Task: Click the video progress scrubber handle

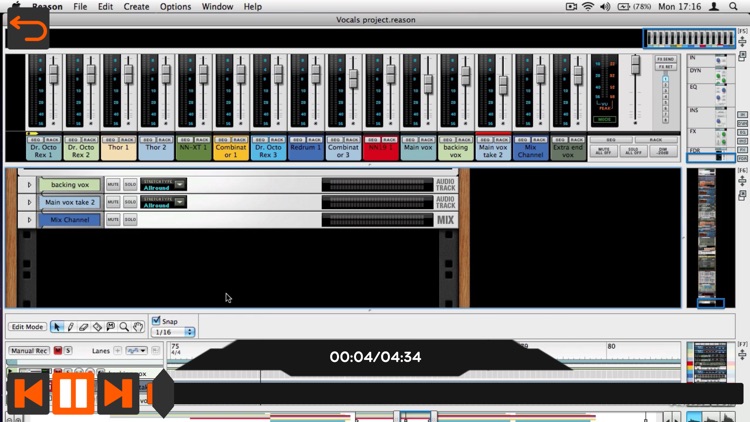Action: 163,393
